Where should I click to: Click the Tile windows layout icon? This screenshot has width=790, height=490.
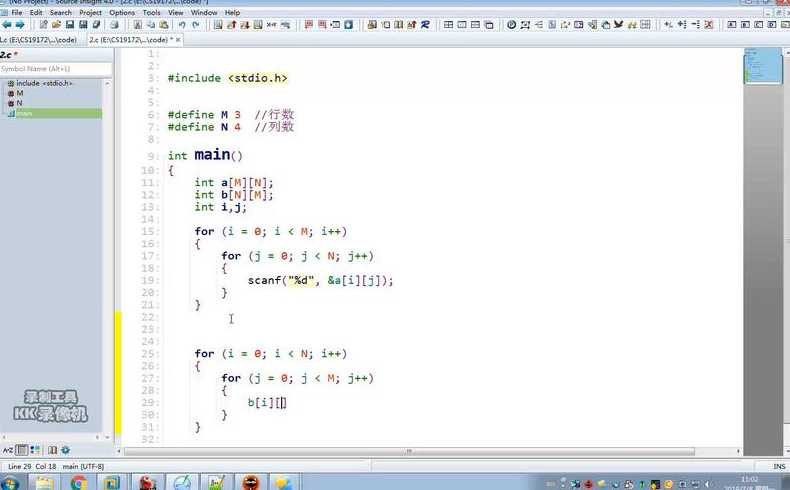(448, 24)
